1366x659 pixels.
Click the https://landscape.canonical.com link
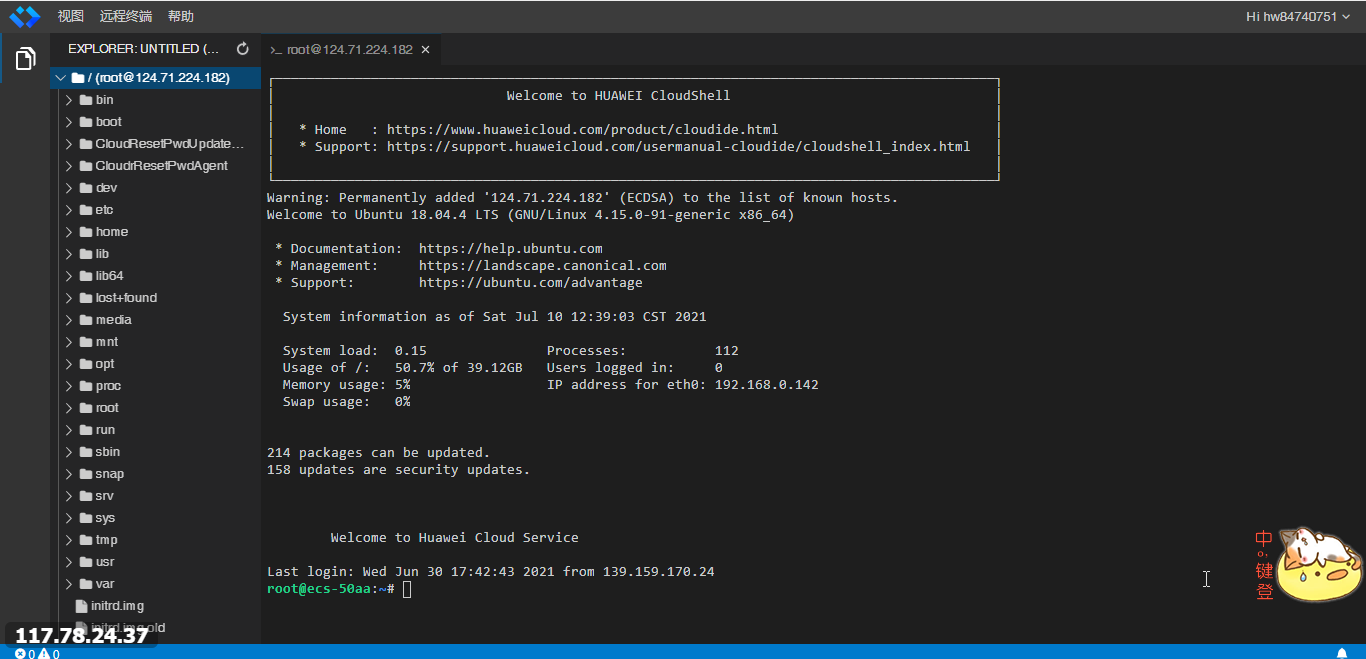pos(543,265)
